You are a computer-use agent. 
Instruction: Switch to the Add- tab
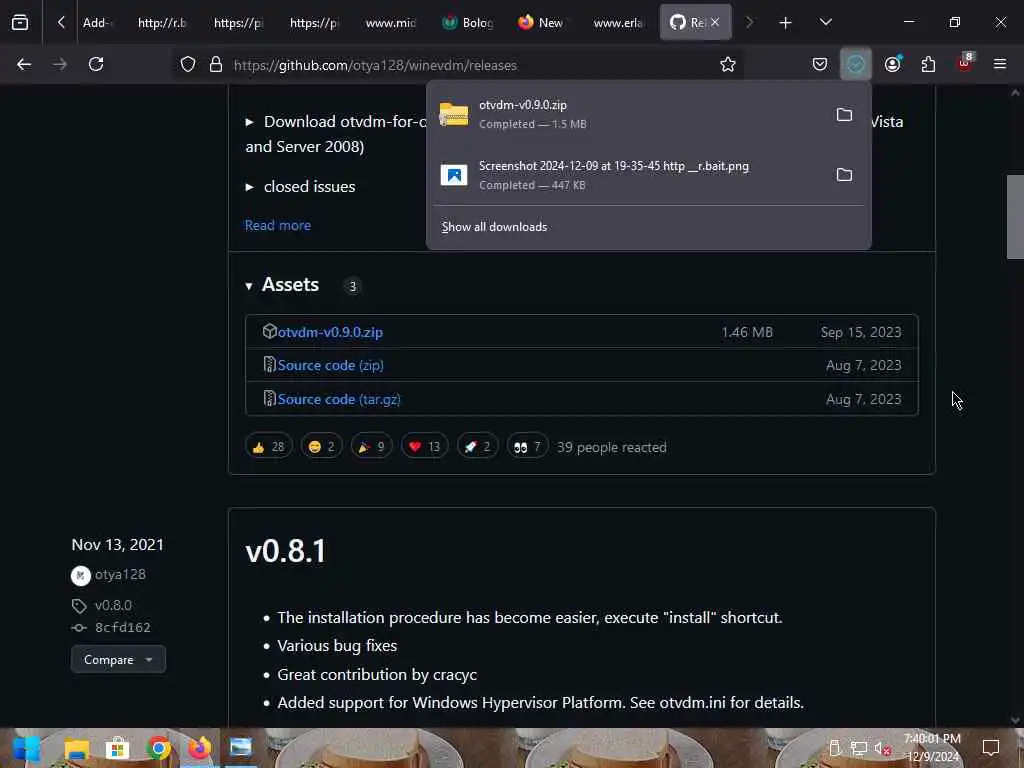tap(97, 22)
